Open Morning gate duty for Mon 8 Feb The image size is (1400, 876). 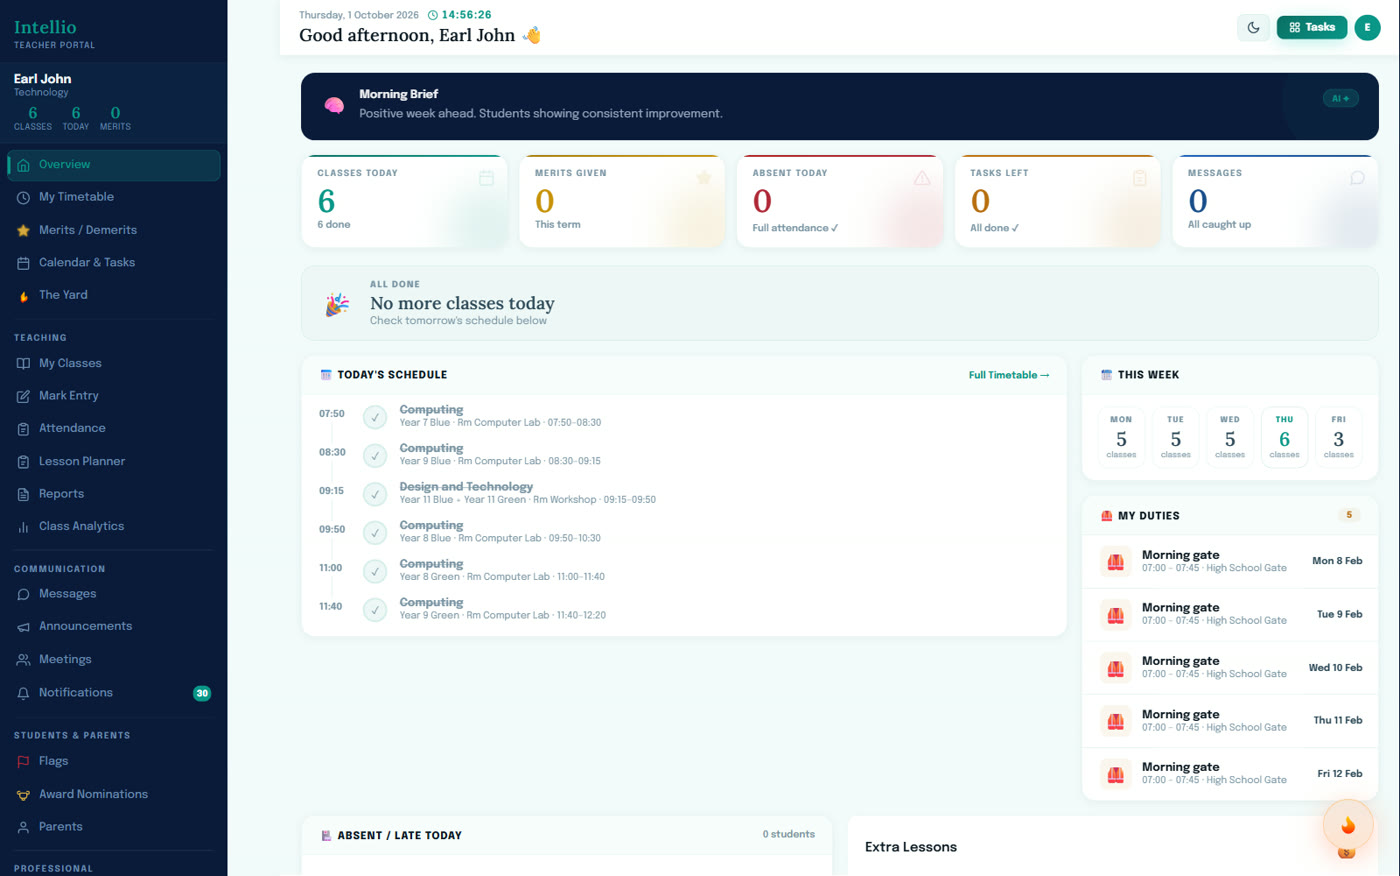pos(1230,561)
